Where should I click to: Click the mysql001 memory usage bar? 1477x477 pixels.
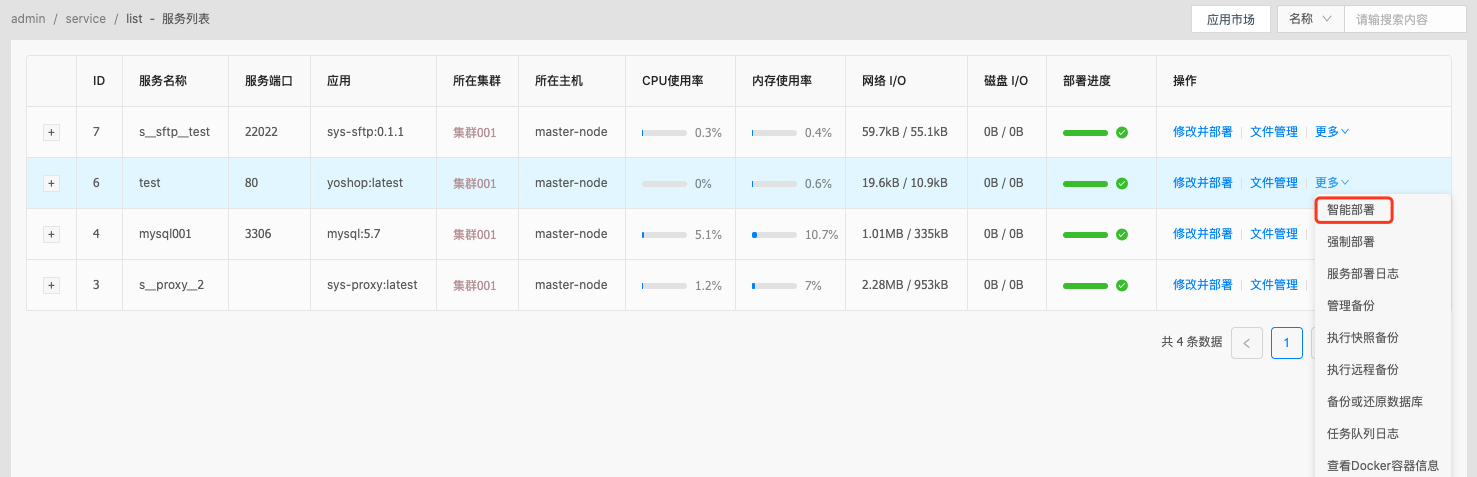click(774, 235)
